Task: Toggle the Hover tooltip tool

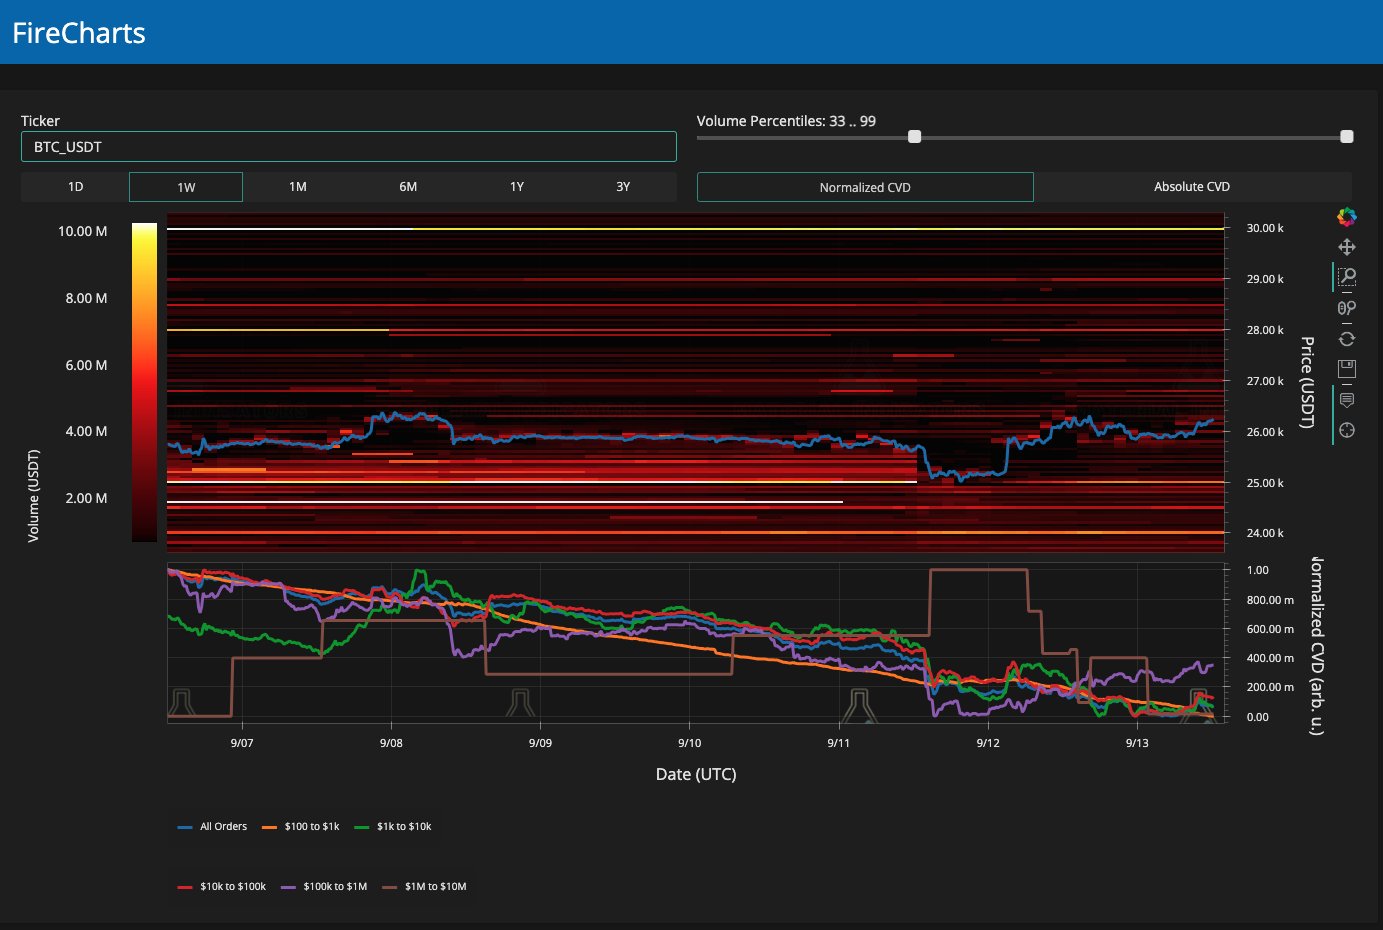Action: [1347, 400]
